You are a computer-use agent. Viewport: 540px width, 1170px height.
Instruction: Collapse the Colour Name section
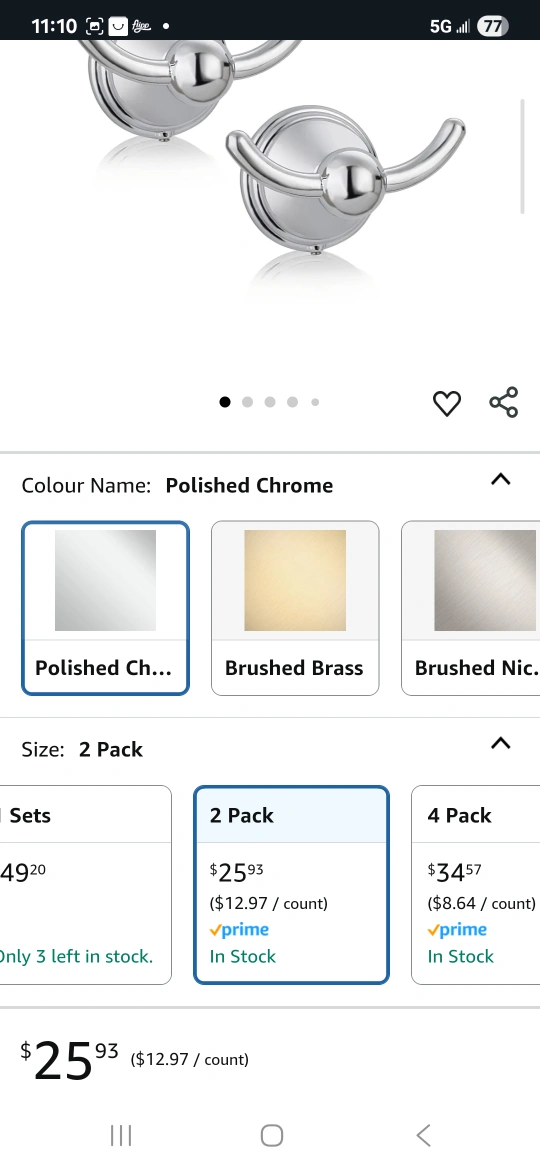point(500,480)
